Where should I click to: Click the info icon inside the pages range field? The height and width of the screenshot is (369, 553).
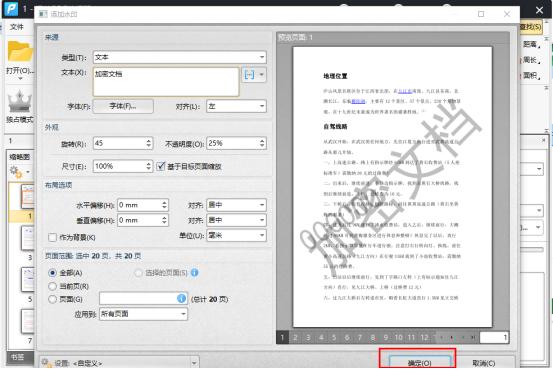click(181, 299)
